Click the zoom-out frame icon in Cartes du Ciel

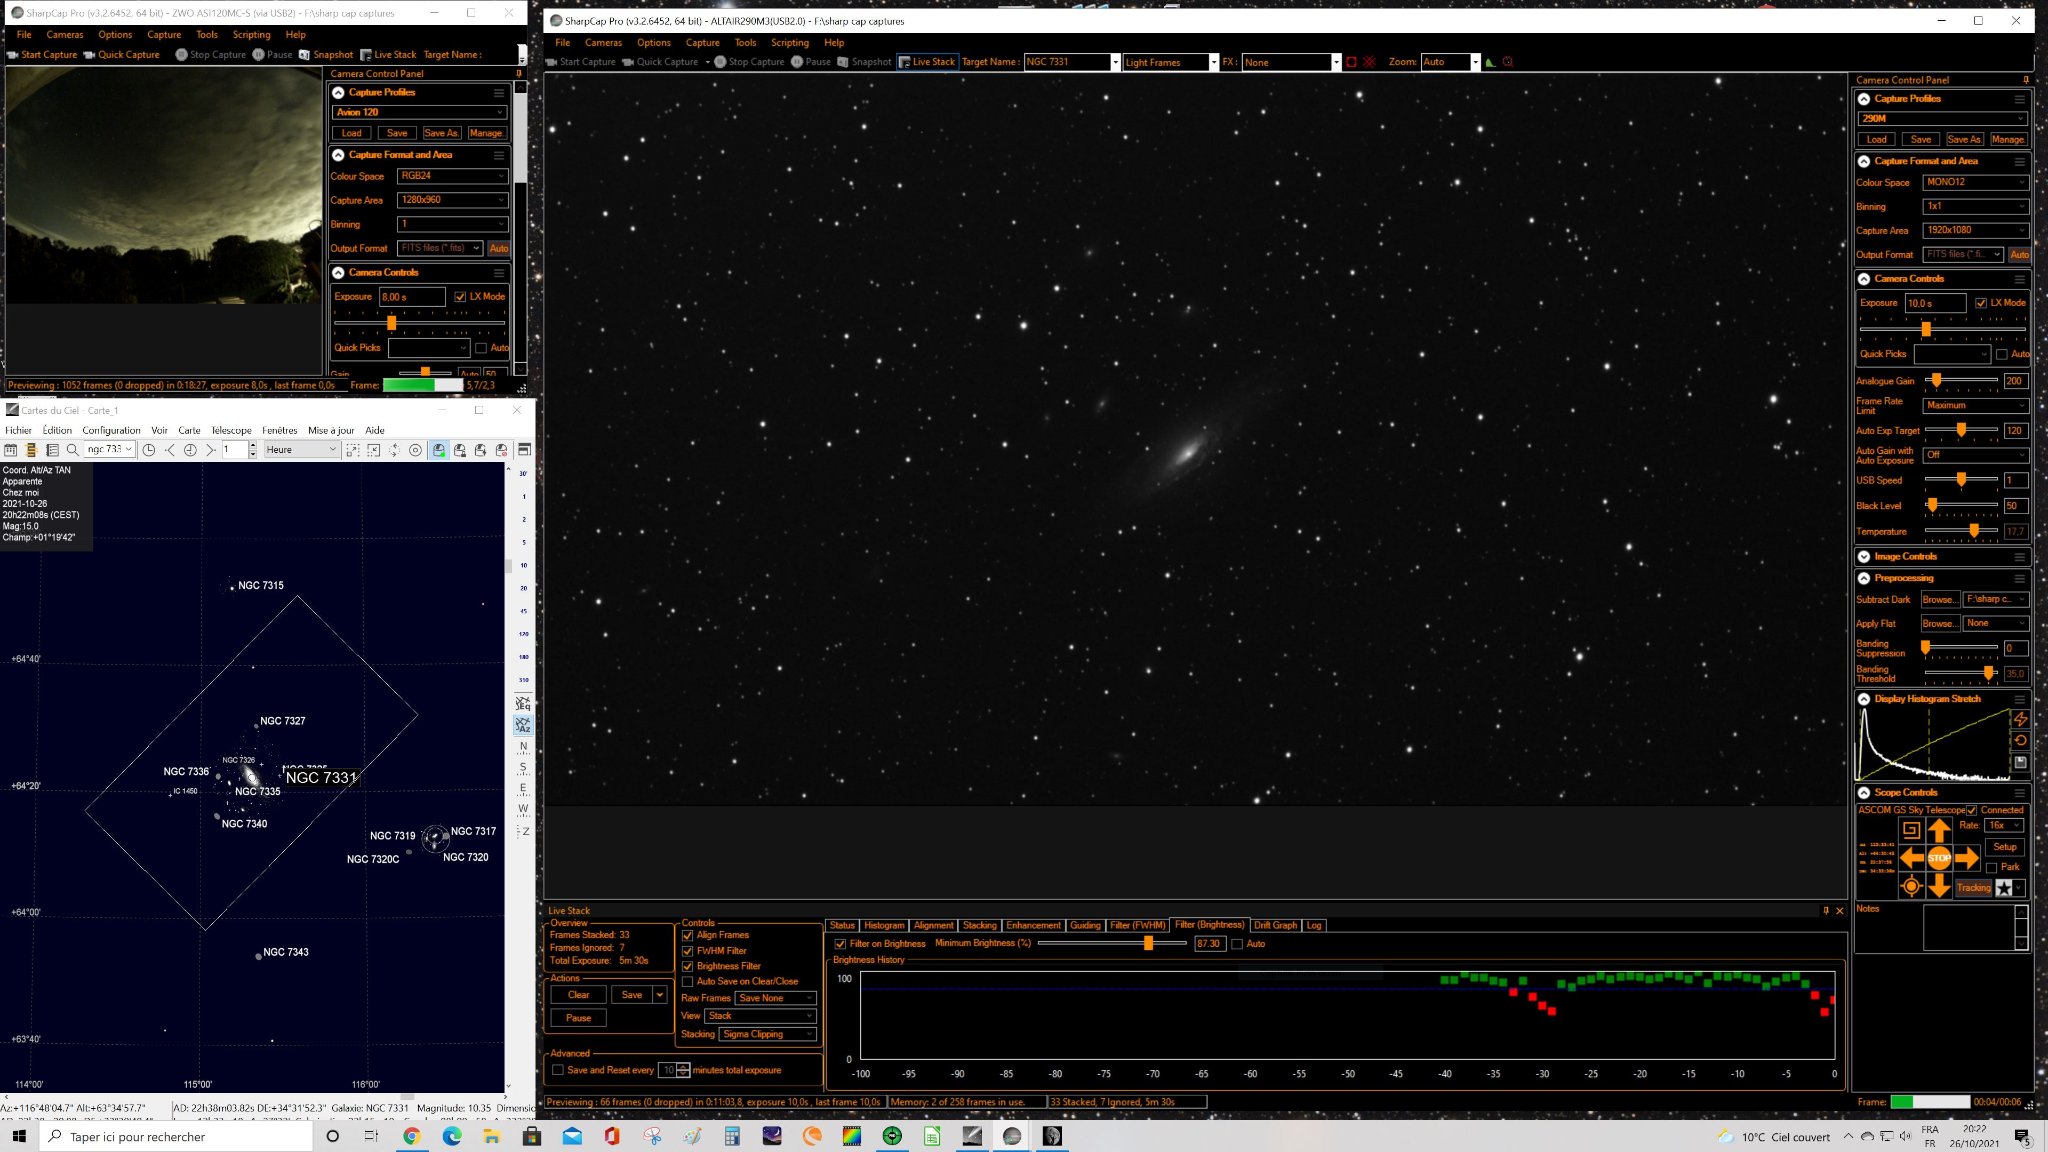click(374, 450)
